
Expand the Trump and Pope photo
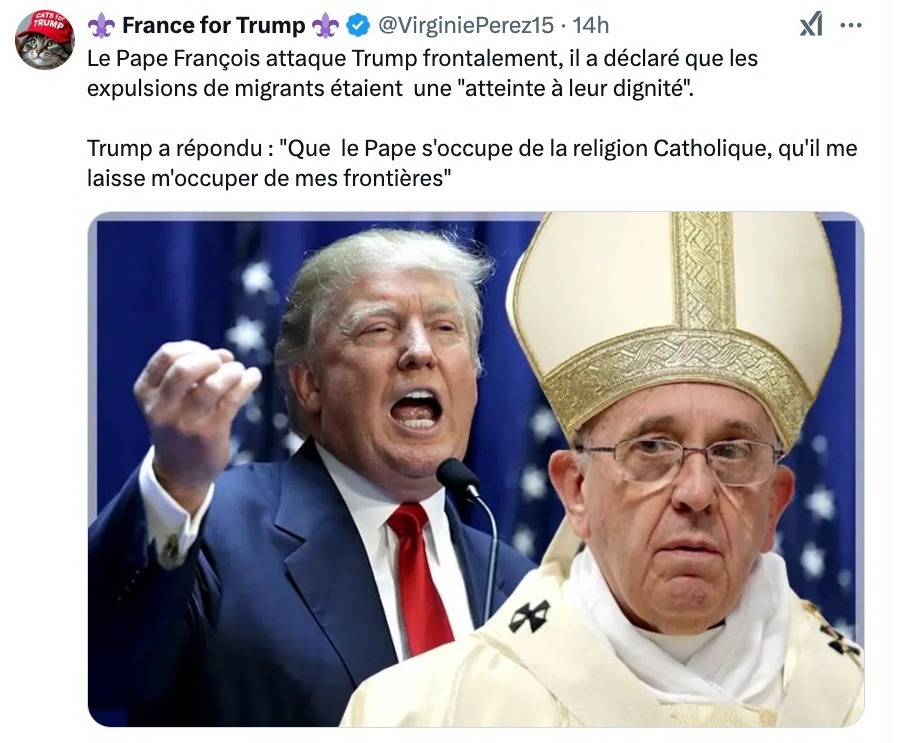476,469
